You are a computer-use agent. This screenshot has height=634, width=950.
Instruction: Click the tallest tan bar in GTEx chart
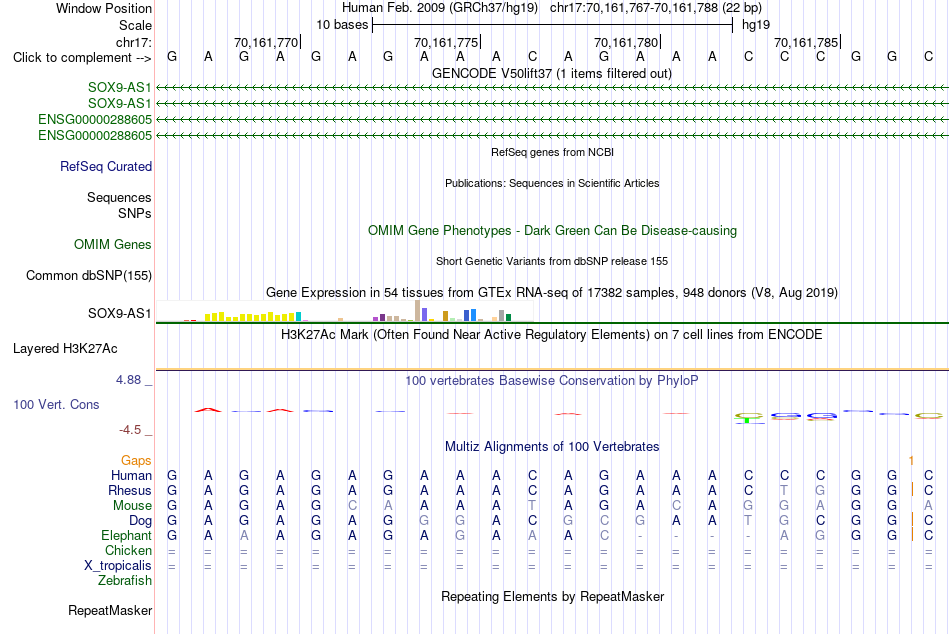417,310
